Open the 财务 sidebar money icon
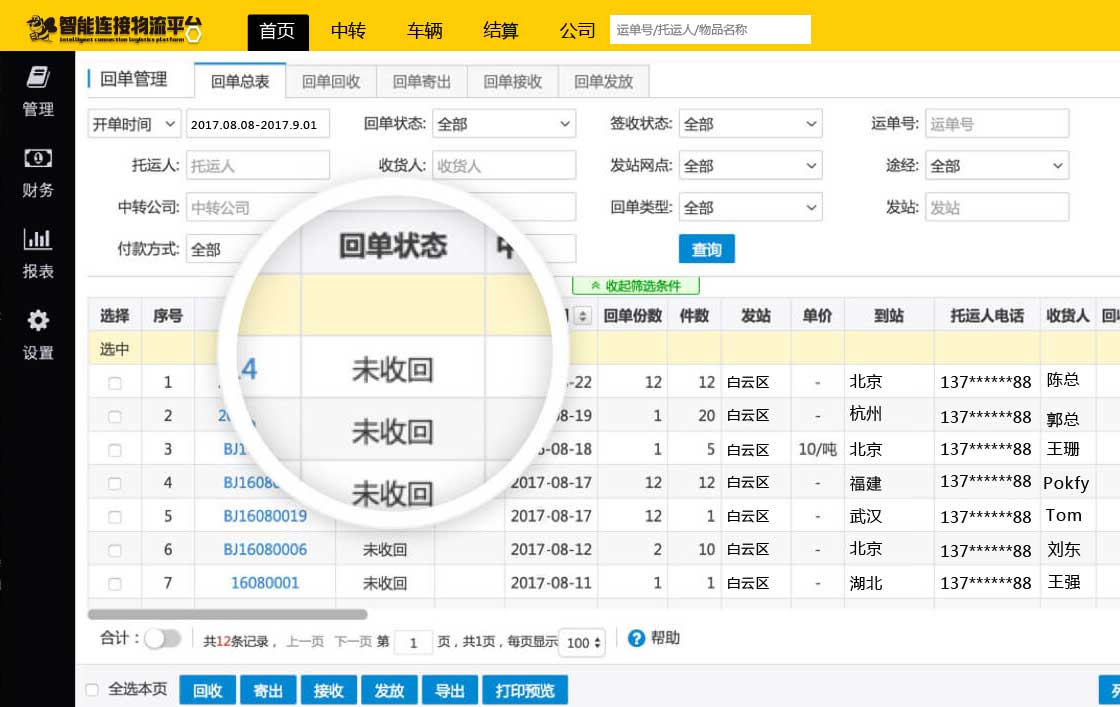 click(38, 158)
